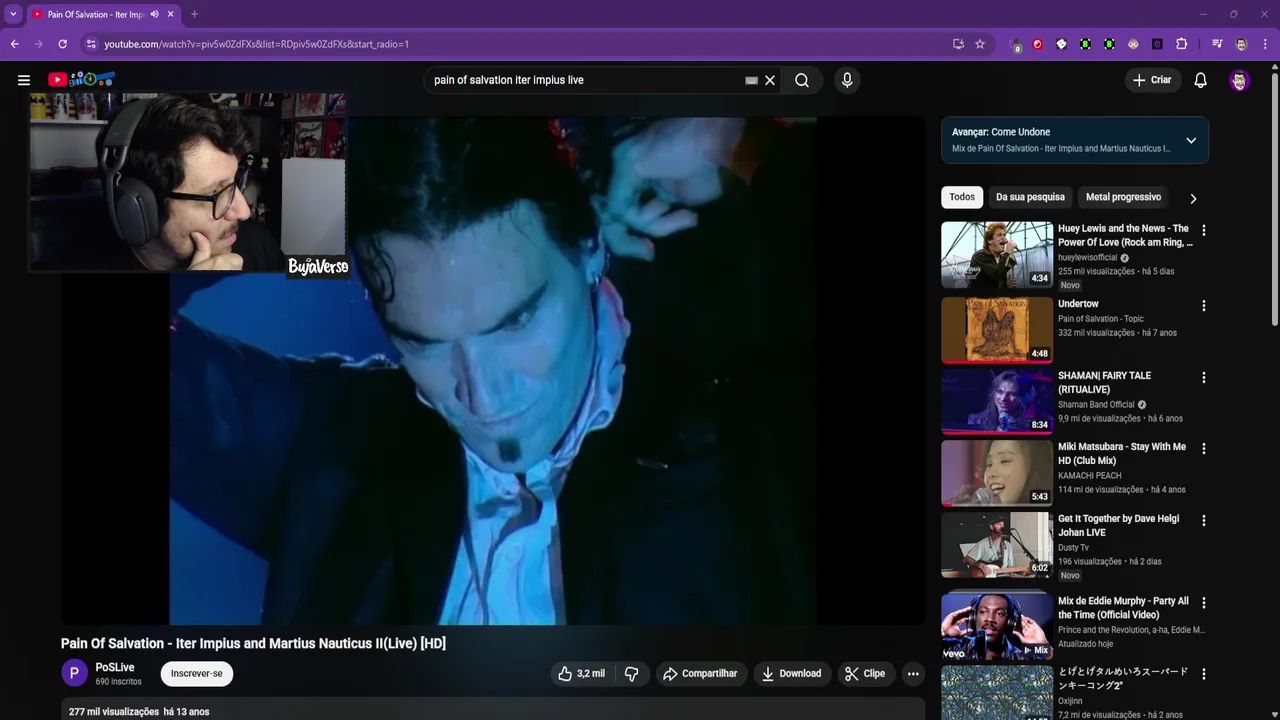Viewport: 1280px width, 720px height.
Task: Clear the search query with the X
Action: point(770,80)
